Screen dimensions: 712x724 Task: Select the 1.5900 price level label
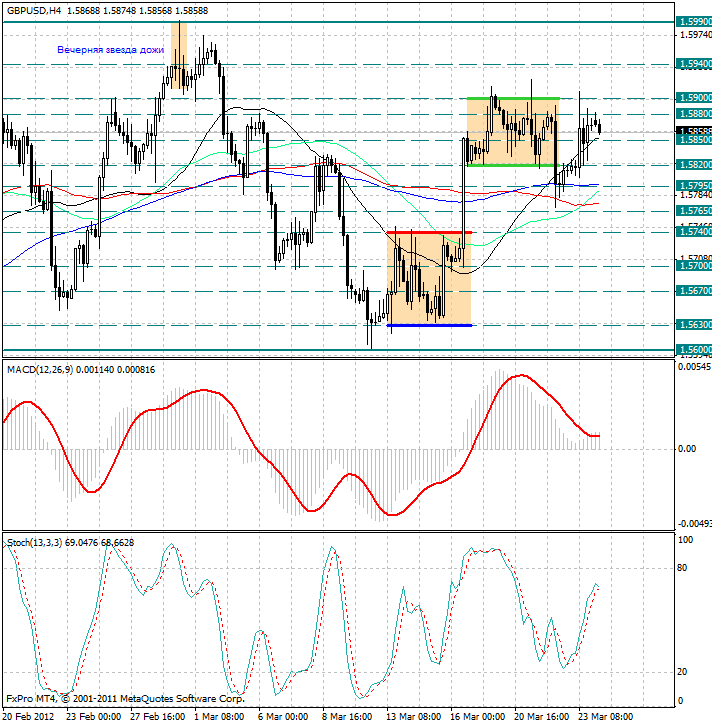tap(694, 98)
